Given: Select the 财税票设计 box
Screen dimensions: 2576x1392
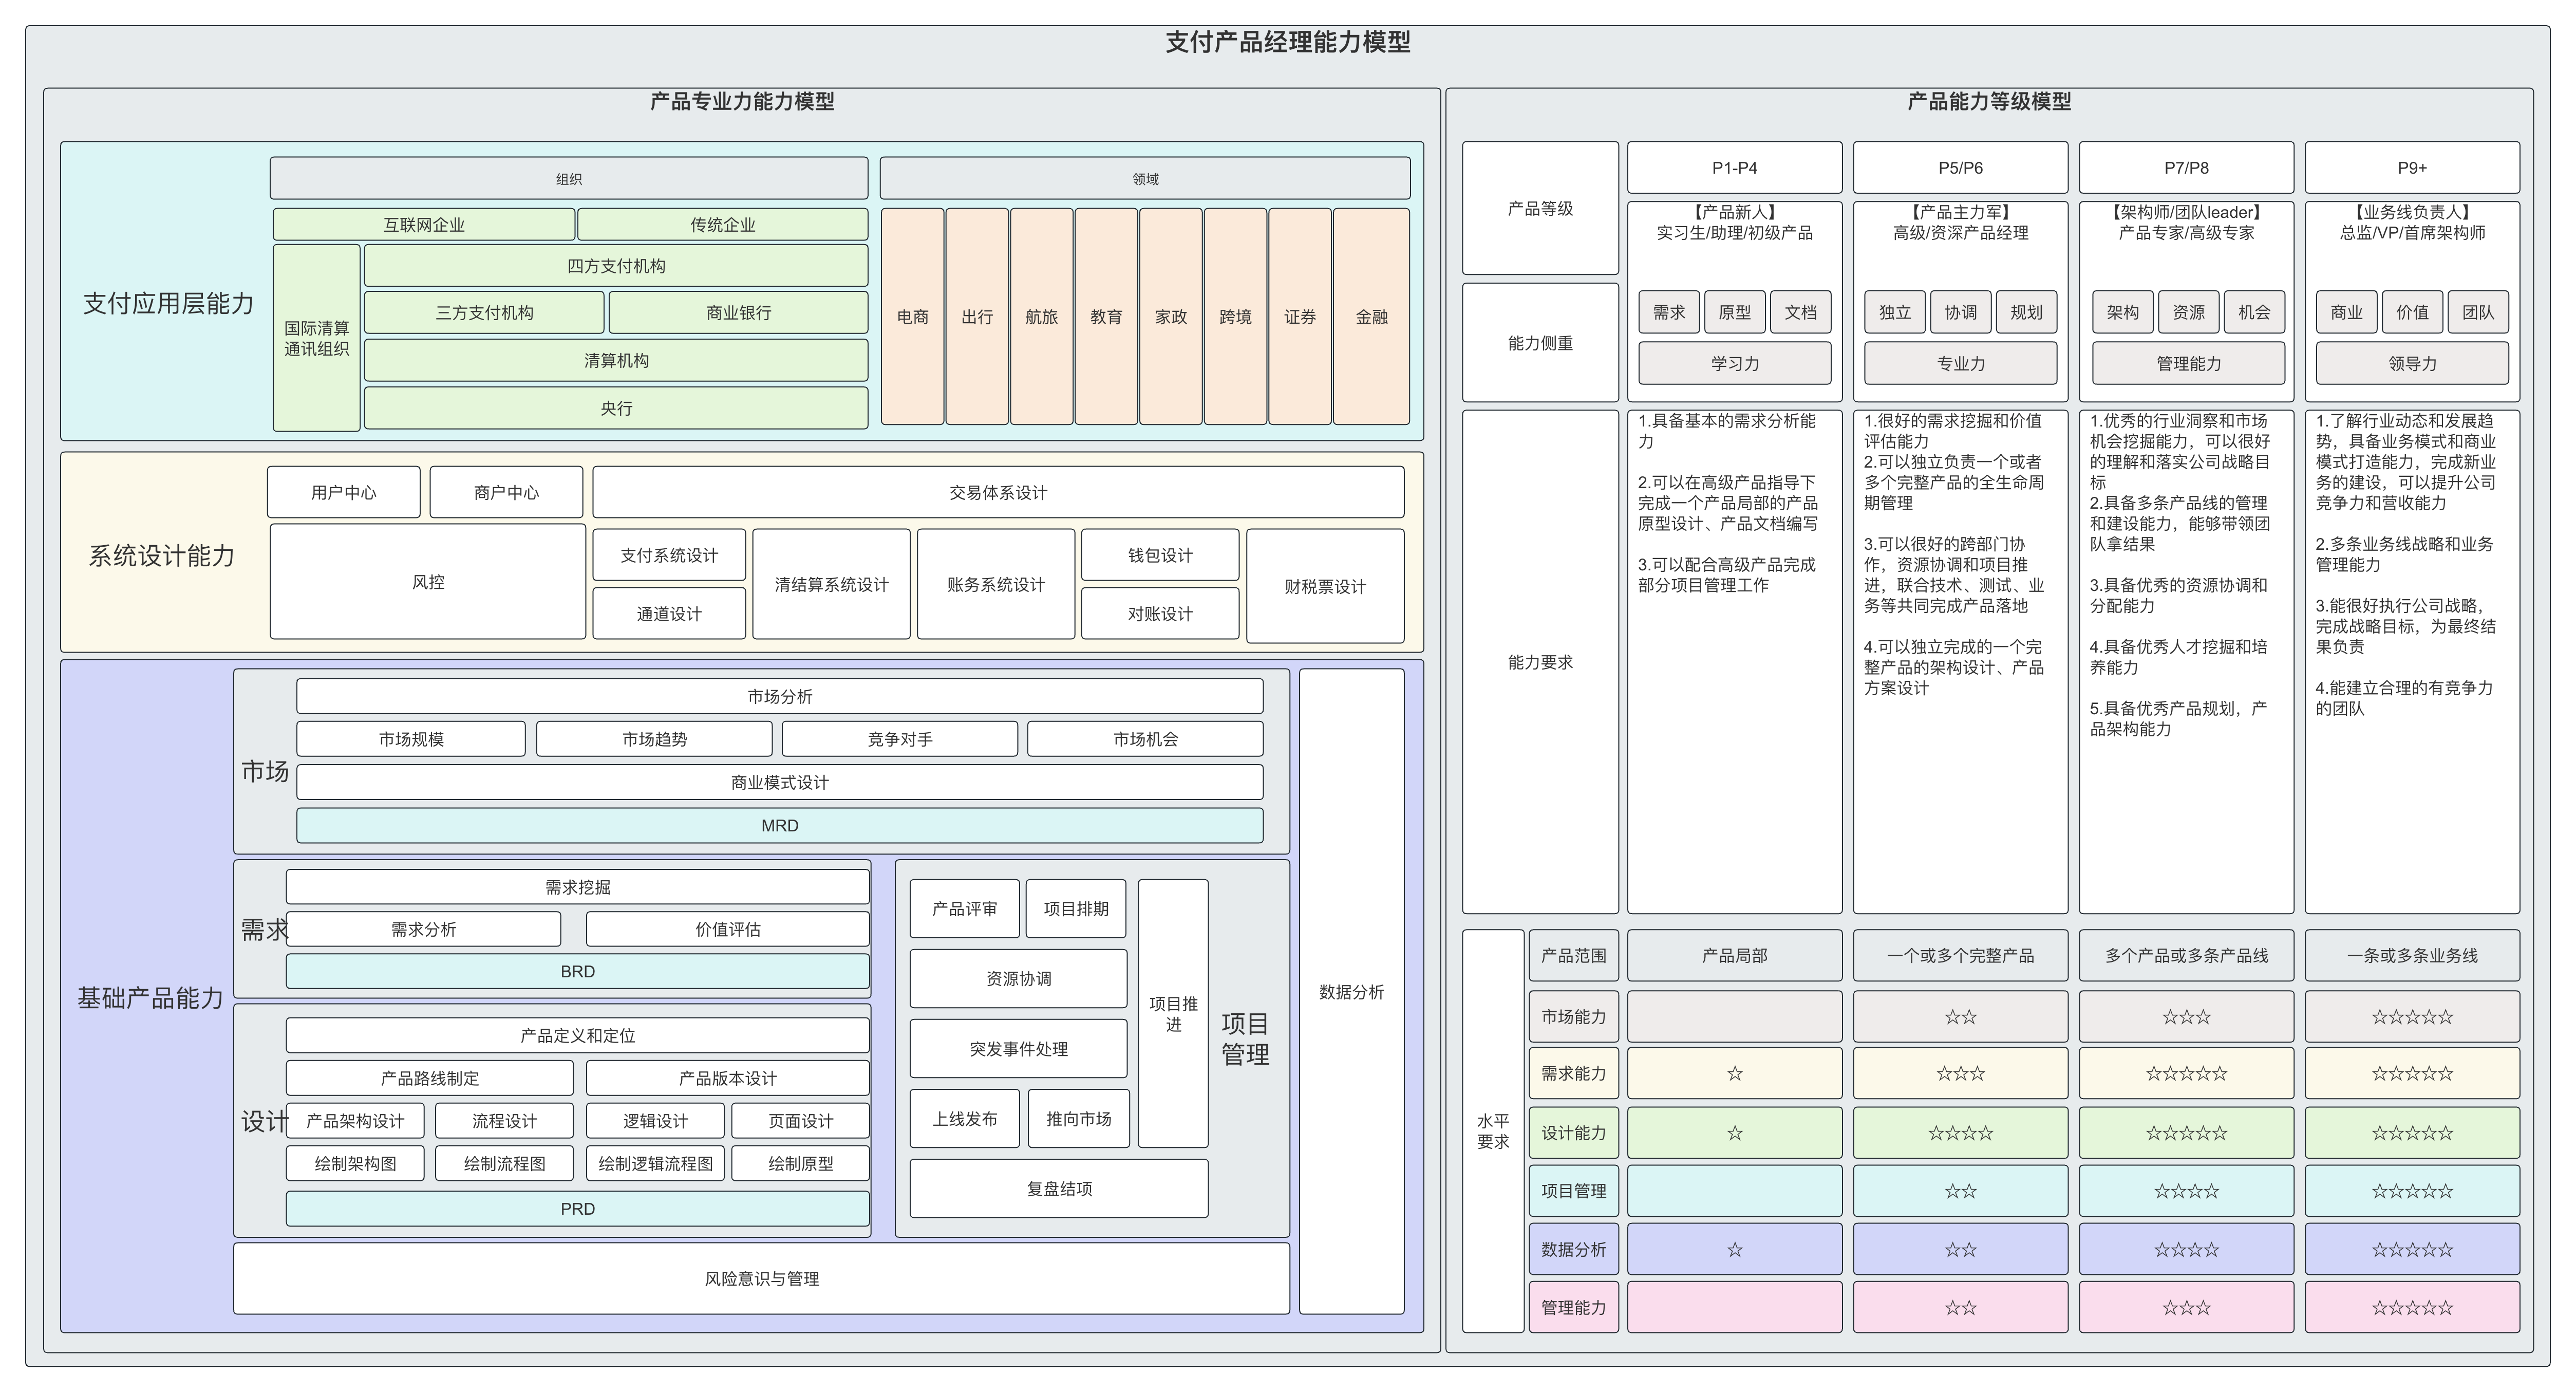Looking at the screenshot, I should (x=1324, y=586).
